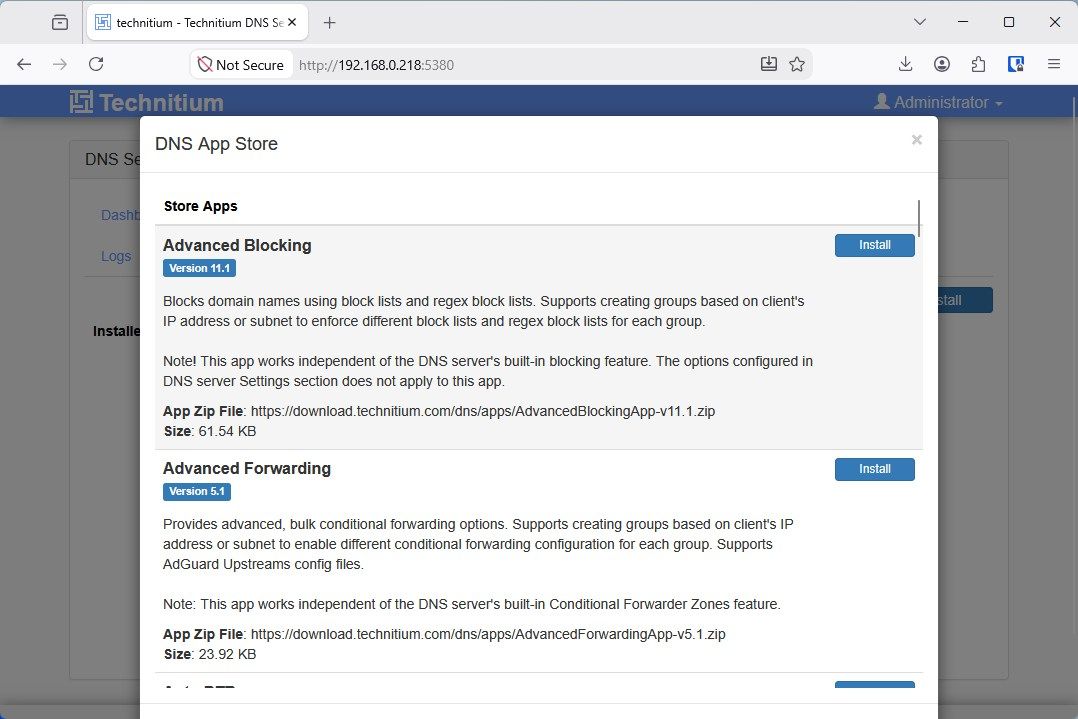Click the Advanced Forwarding heading
This screenshot has height=719, width=1078.
247,468
